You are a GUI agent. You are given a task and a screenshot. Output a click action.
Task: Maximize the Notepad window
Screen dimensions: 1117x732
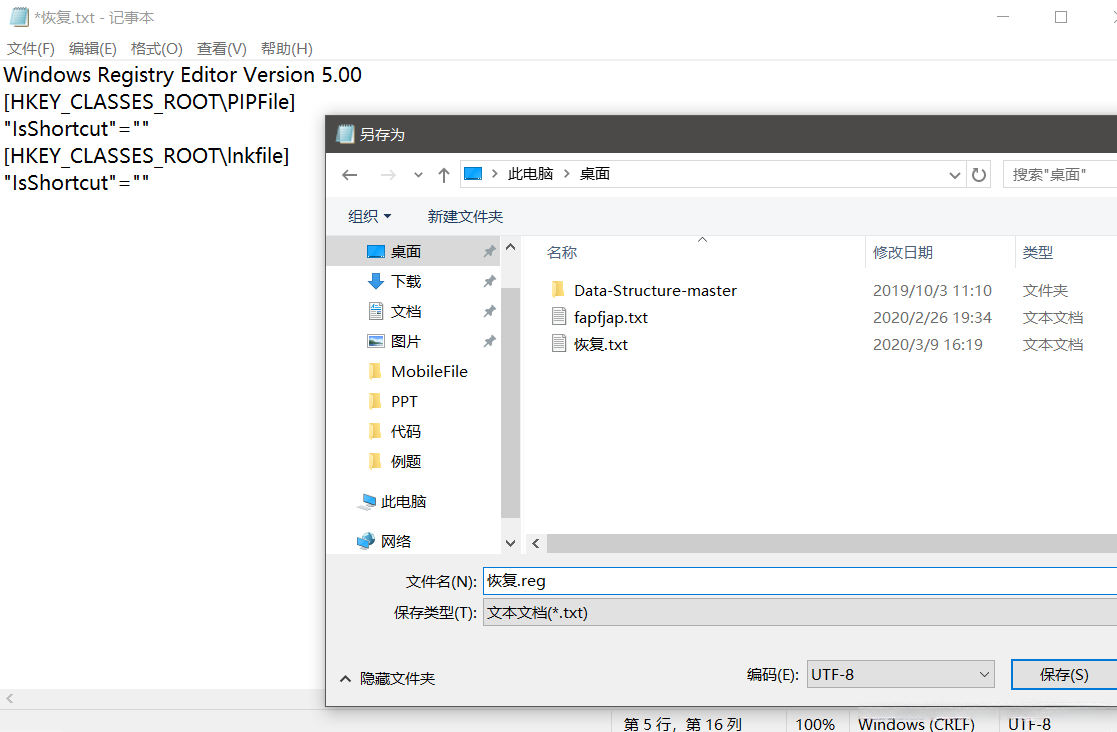coord(1061,17)
